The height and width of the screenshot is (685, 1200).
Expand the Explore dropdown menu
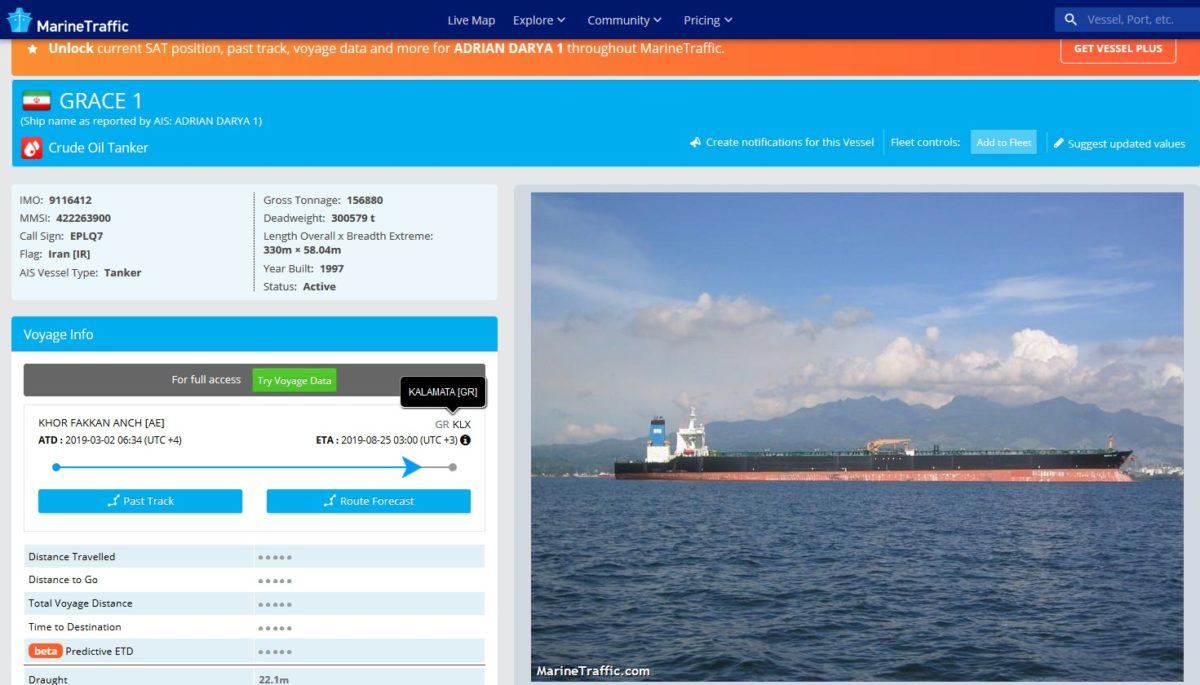point(539,20)
